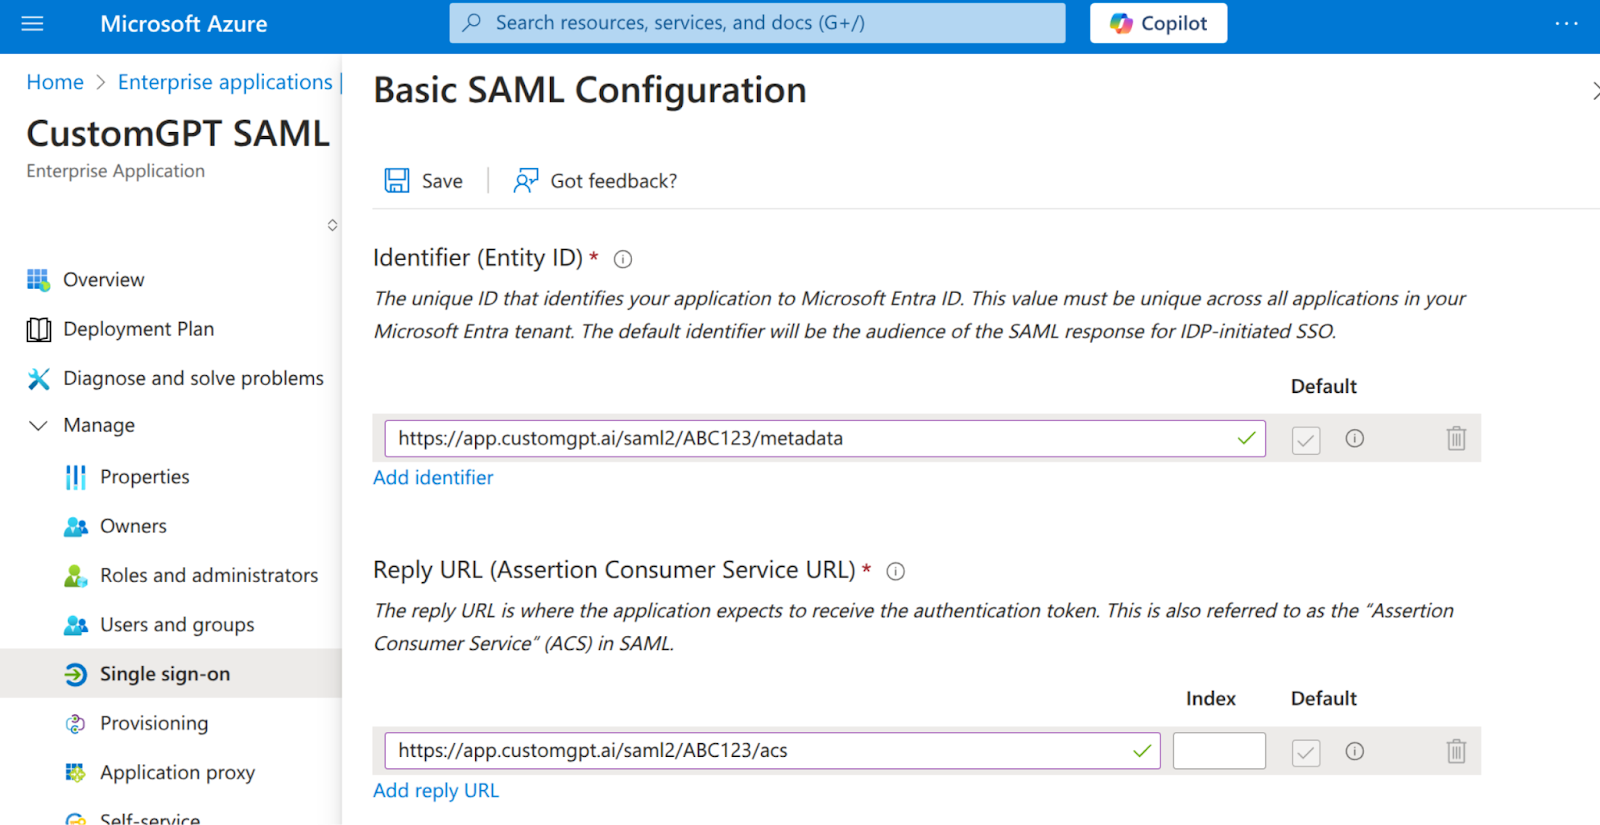Toggle Default checkbox for identifier row
The width and height of the screenshot is (1600, 825).
point(1306,440)
